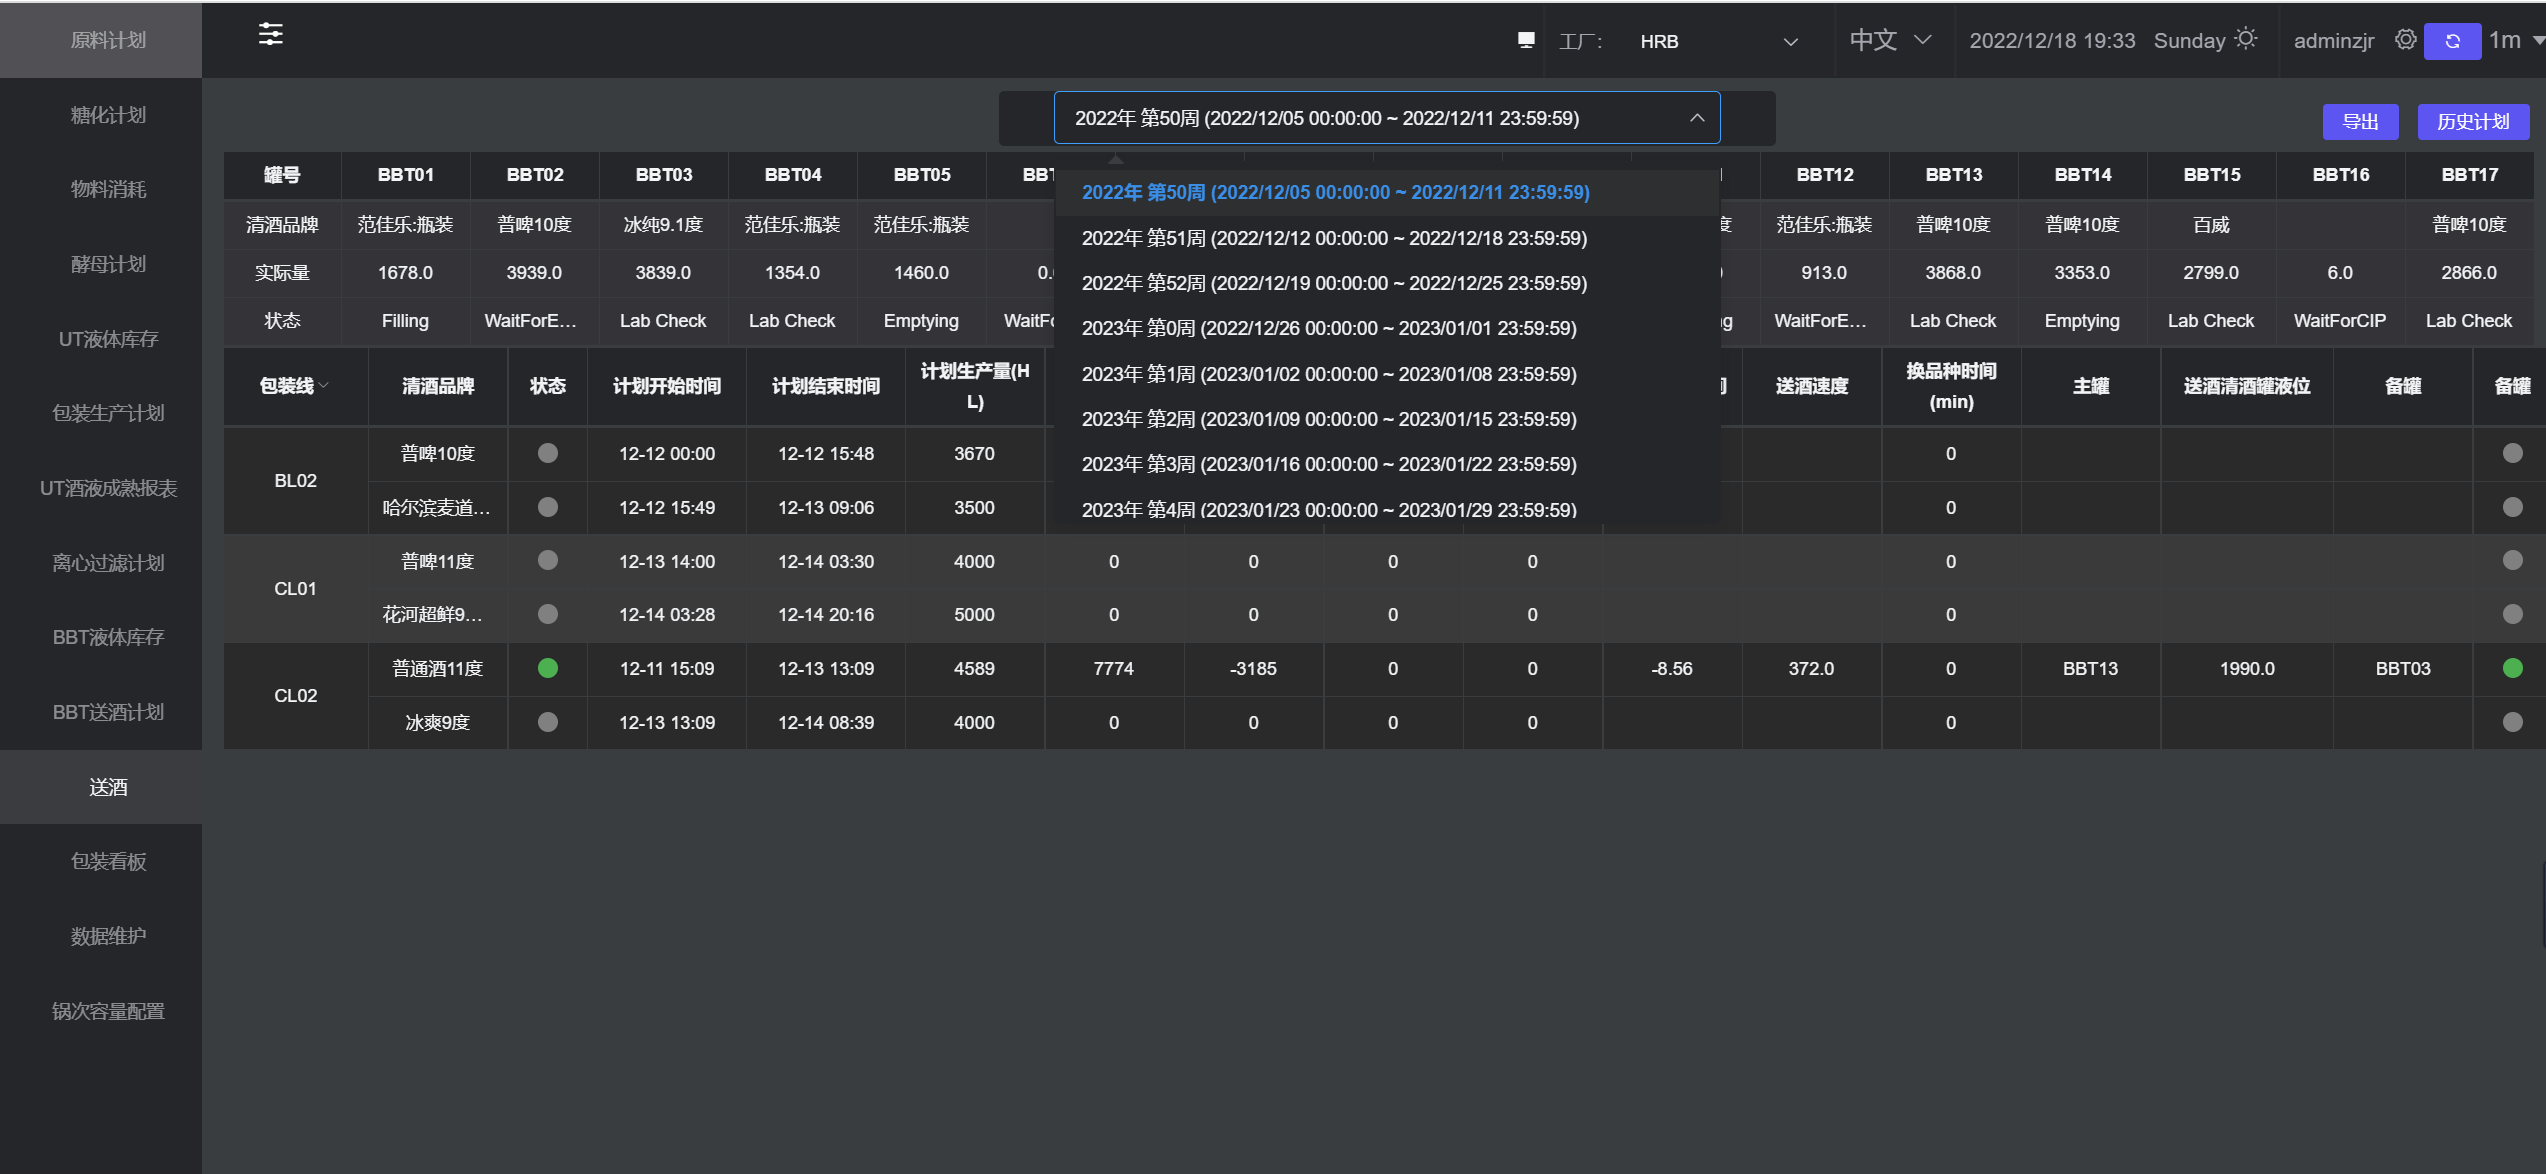2546x1174 pixels.
Task: Click the 计划开始时间 column header
Action: point(667,386)
